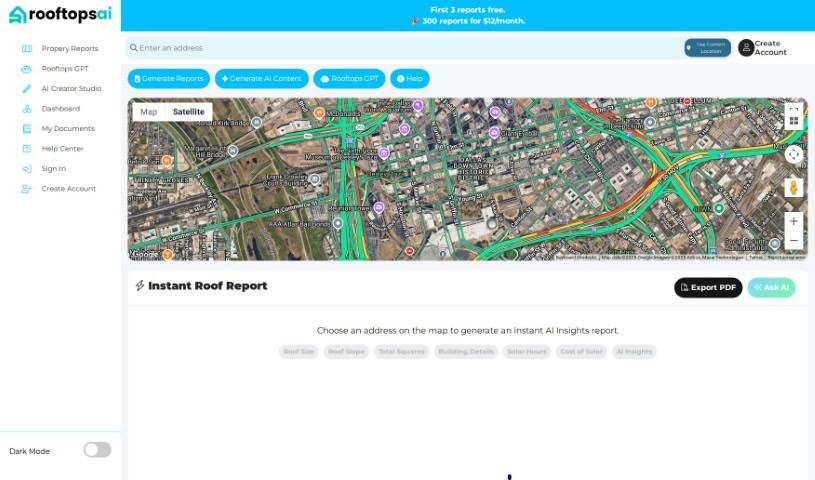Click the Generate Reports button
Screen dimensions: 815x480
click(x=169, y=78)
